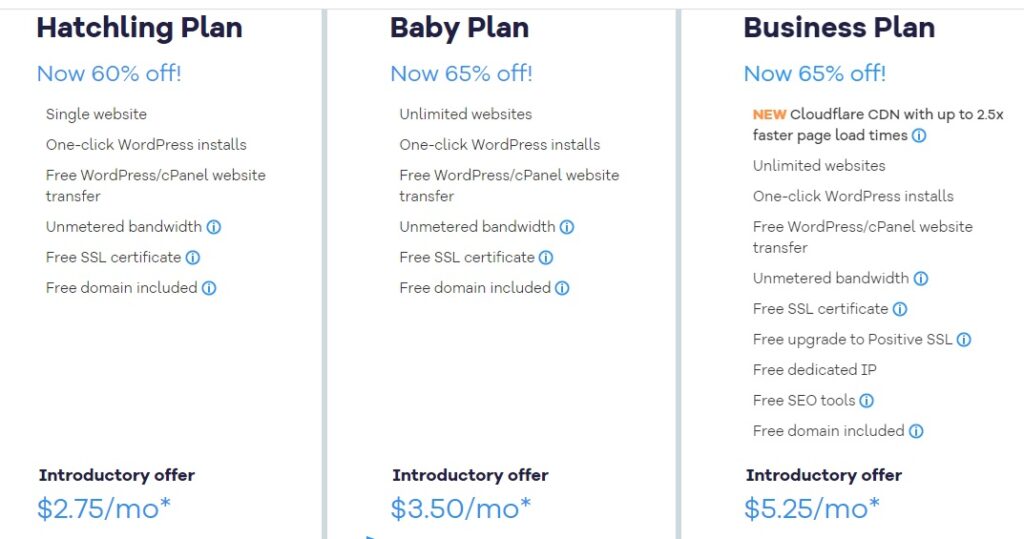Click info icon next to Baby Plan Free domain included

point(562,288)
